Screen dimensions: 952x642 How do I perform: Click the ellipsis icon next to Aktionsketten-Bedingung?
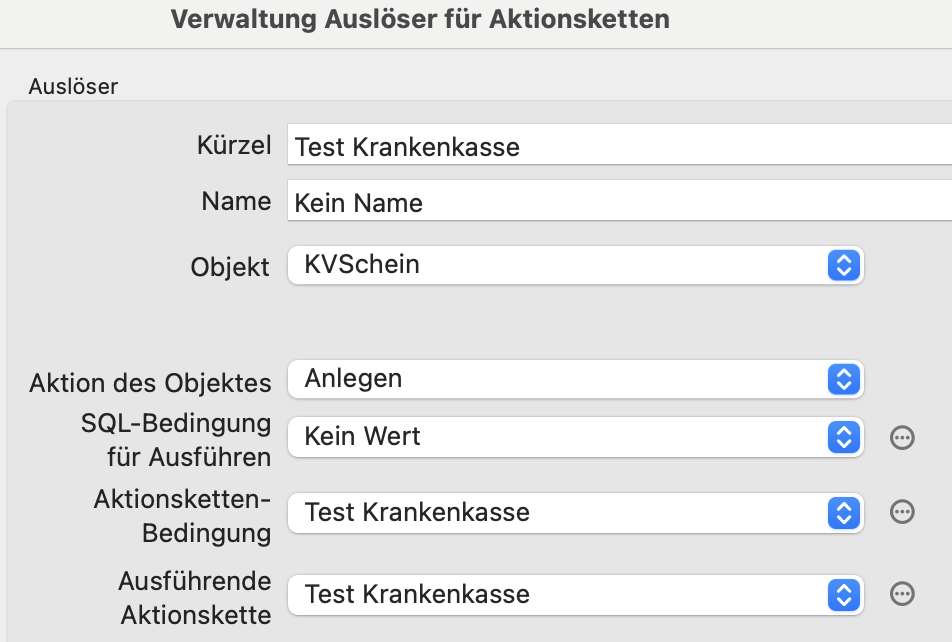[x=902, y=512]
